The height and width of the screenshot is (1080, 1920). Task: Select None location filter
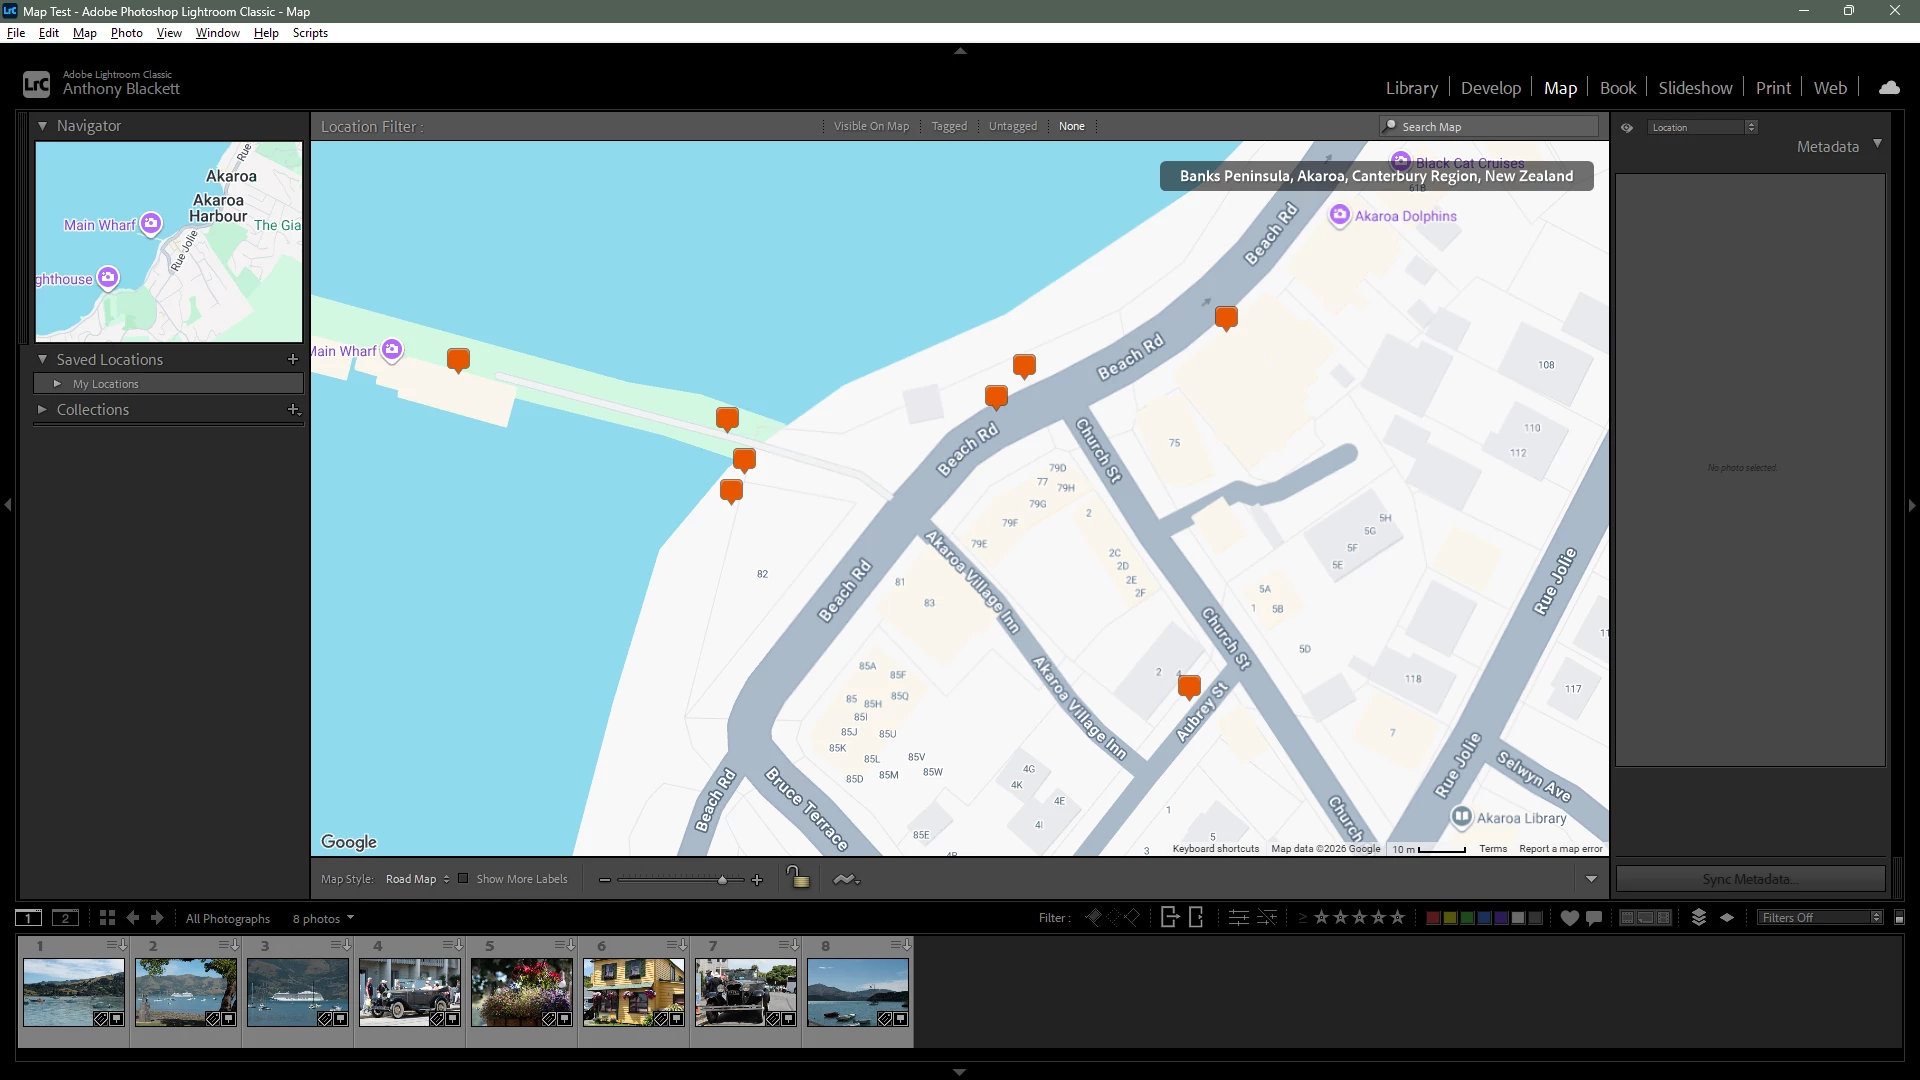pos(1071,126)
